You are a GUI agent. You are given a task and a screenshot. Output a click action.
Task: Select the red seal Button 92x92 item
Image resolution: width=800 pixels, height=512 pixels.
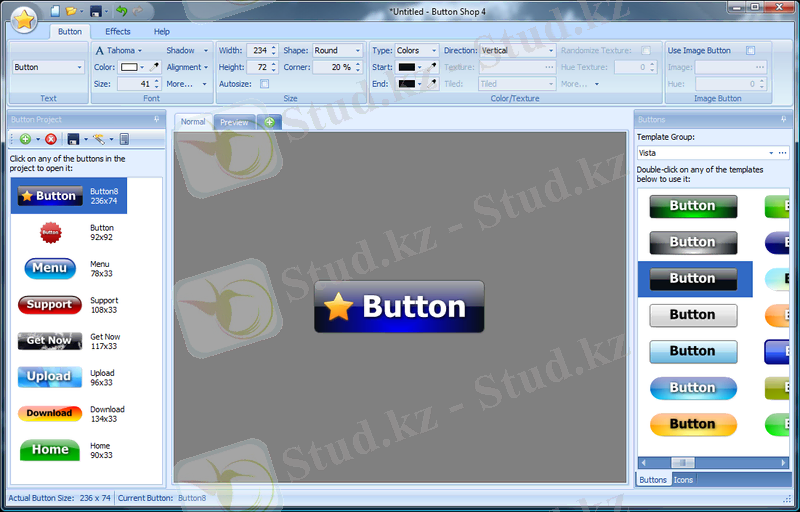click(x=69, y=233)
